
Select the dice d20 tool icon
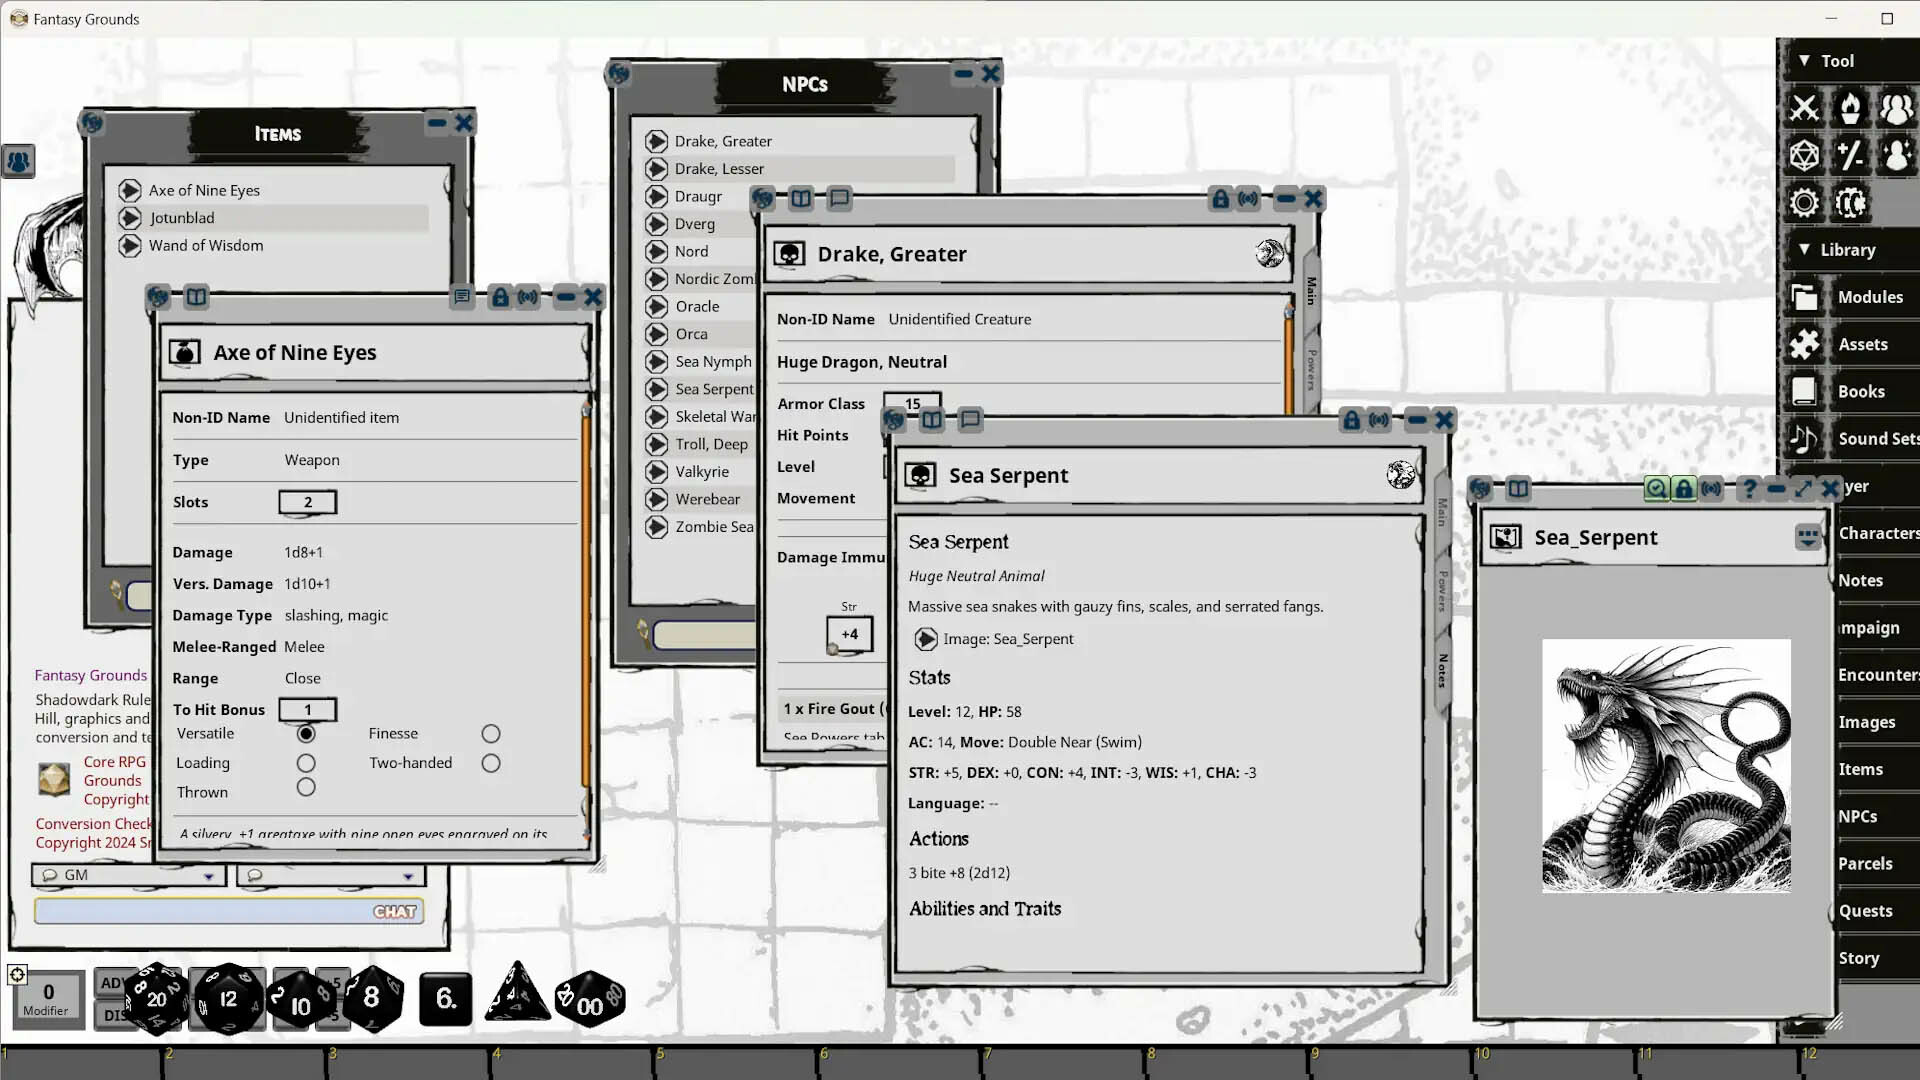click(x=1805, y=155)
